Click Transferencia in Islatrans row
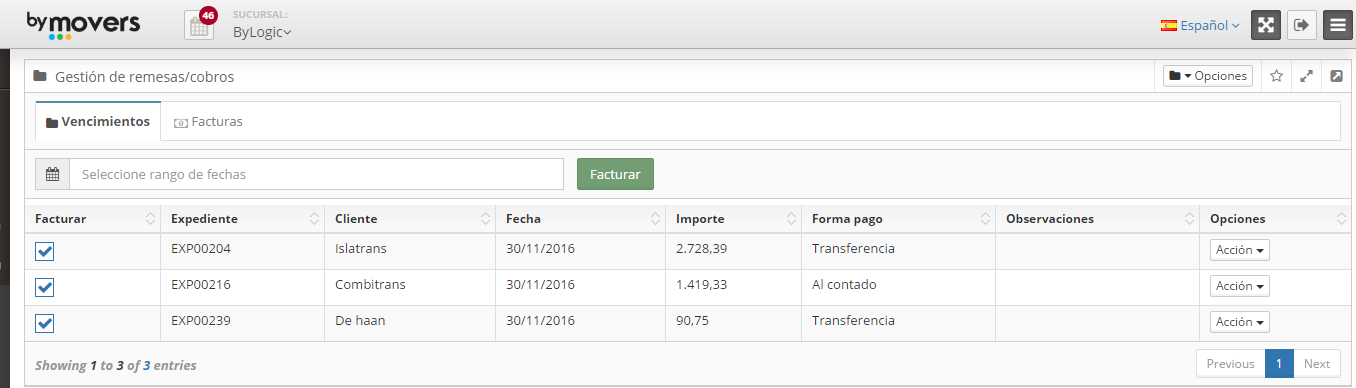Viewport: 1356px width, 388px height. coord(853,248)
